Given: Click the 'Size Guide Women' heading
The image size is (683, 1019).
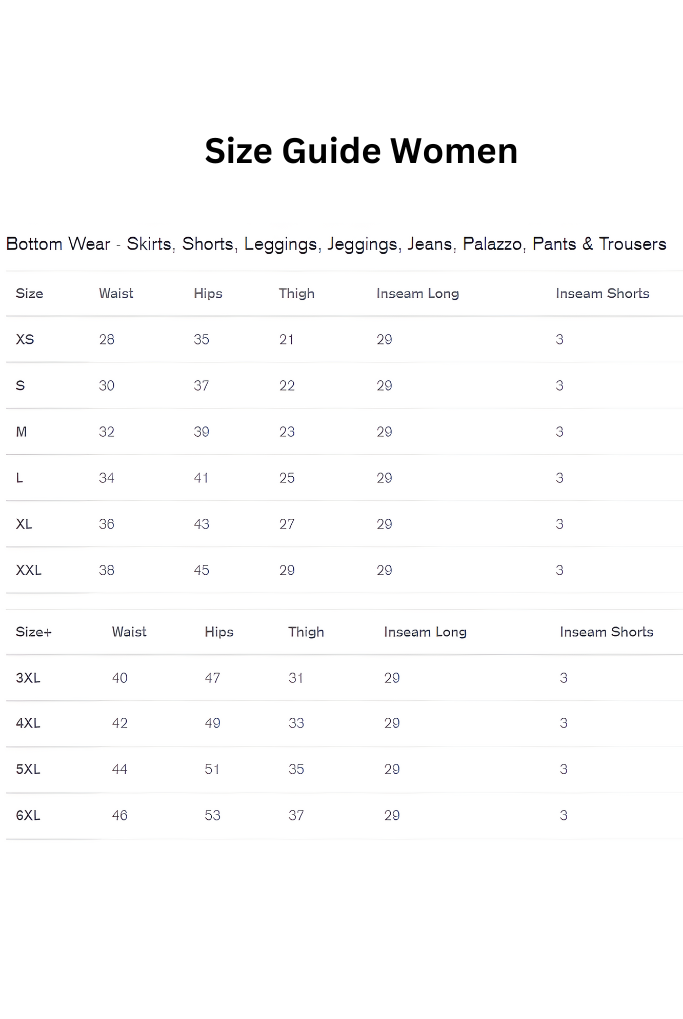Looking at the screenshot, I should [361, 151].
